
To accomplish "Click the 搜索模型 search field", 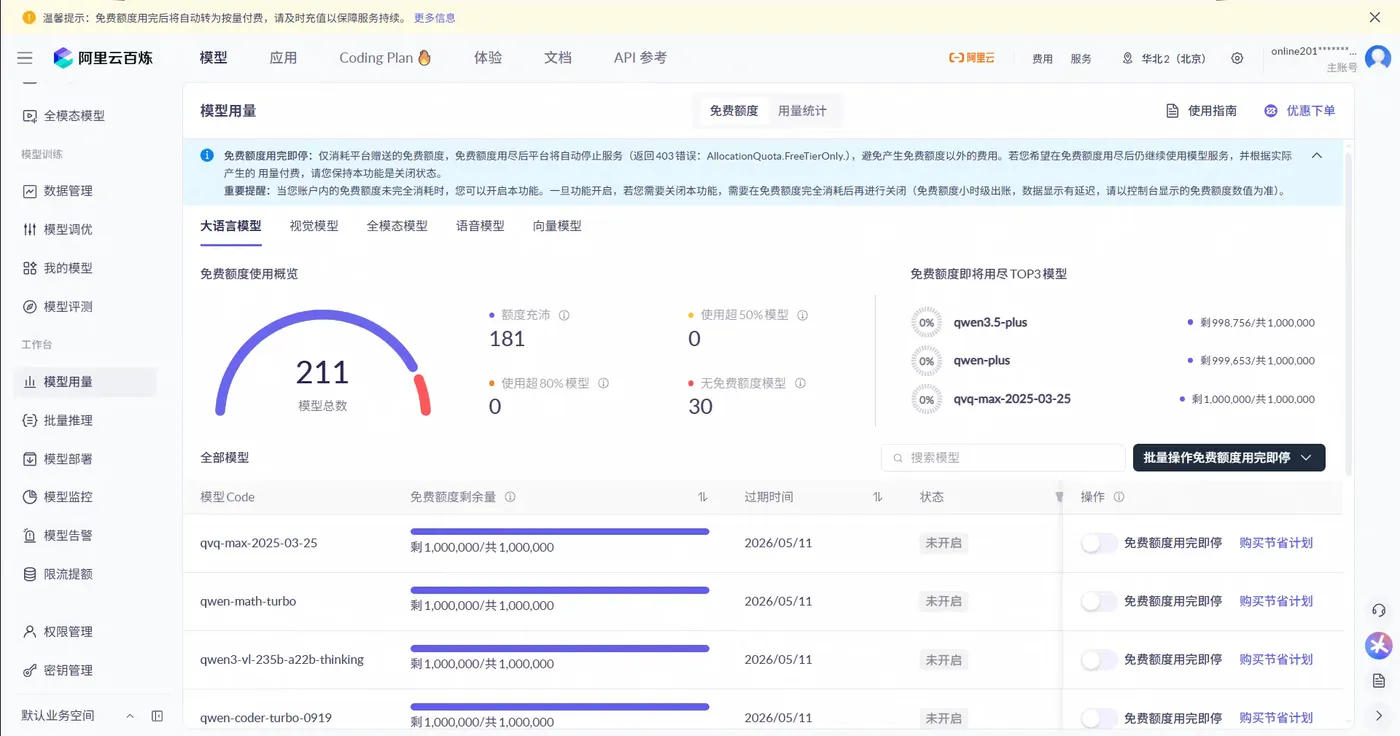I will 1003,457.
